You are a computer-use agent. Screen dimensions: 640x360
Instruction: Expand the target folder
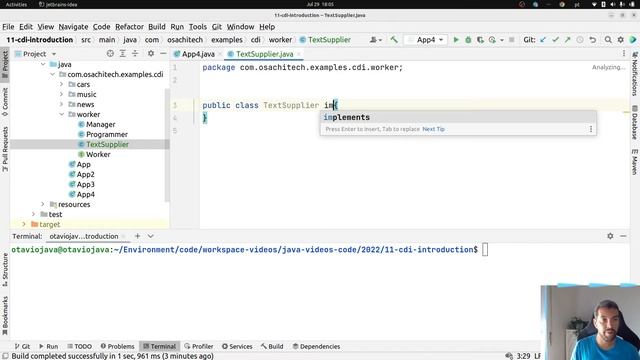point(24,224)
